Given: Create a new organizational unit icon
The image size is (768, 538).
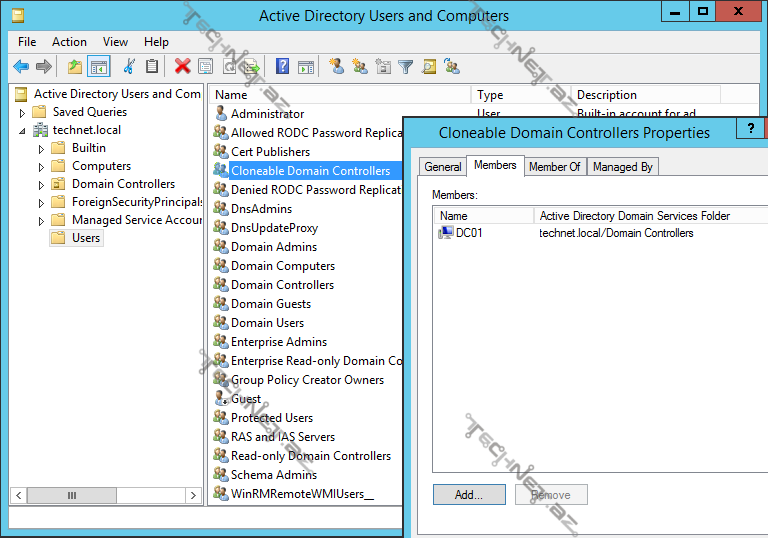Looking at the screenshot, I should click(x=383, y=66).
